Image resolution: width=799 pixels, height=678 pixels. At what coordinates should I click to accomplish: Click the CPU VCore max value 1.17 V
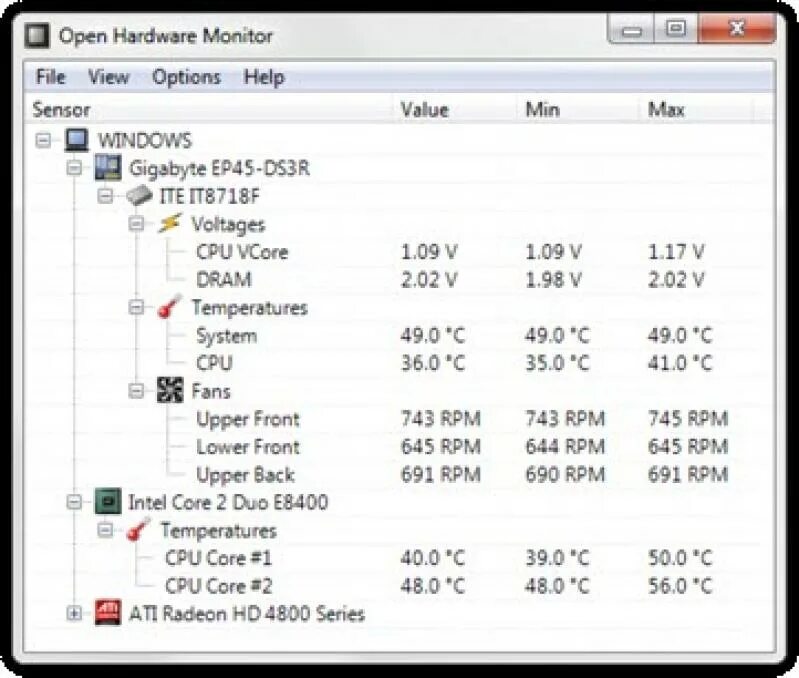point(676,252)
